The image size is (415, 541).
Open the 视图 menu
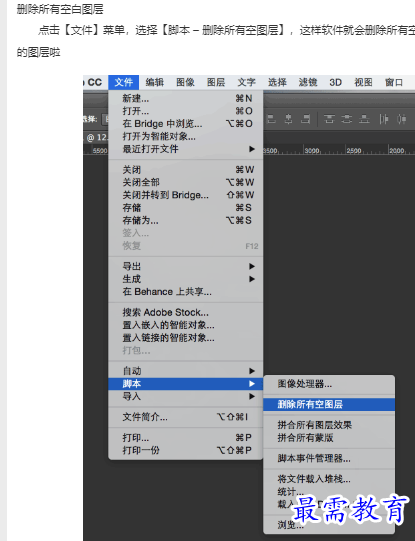(x=363, y=82)
